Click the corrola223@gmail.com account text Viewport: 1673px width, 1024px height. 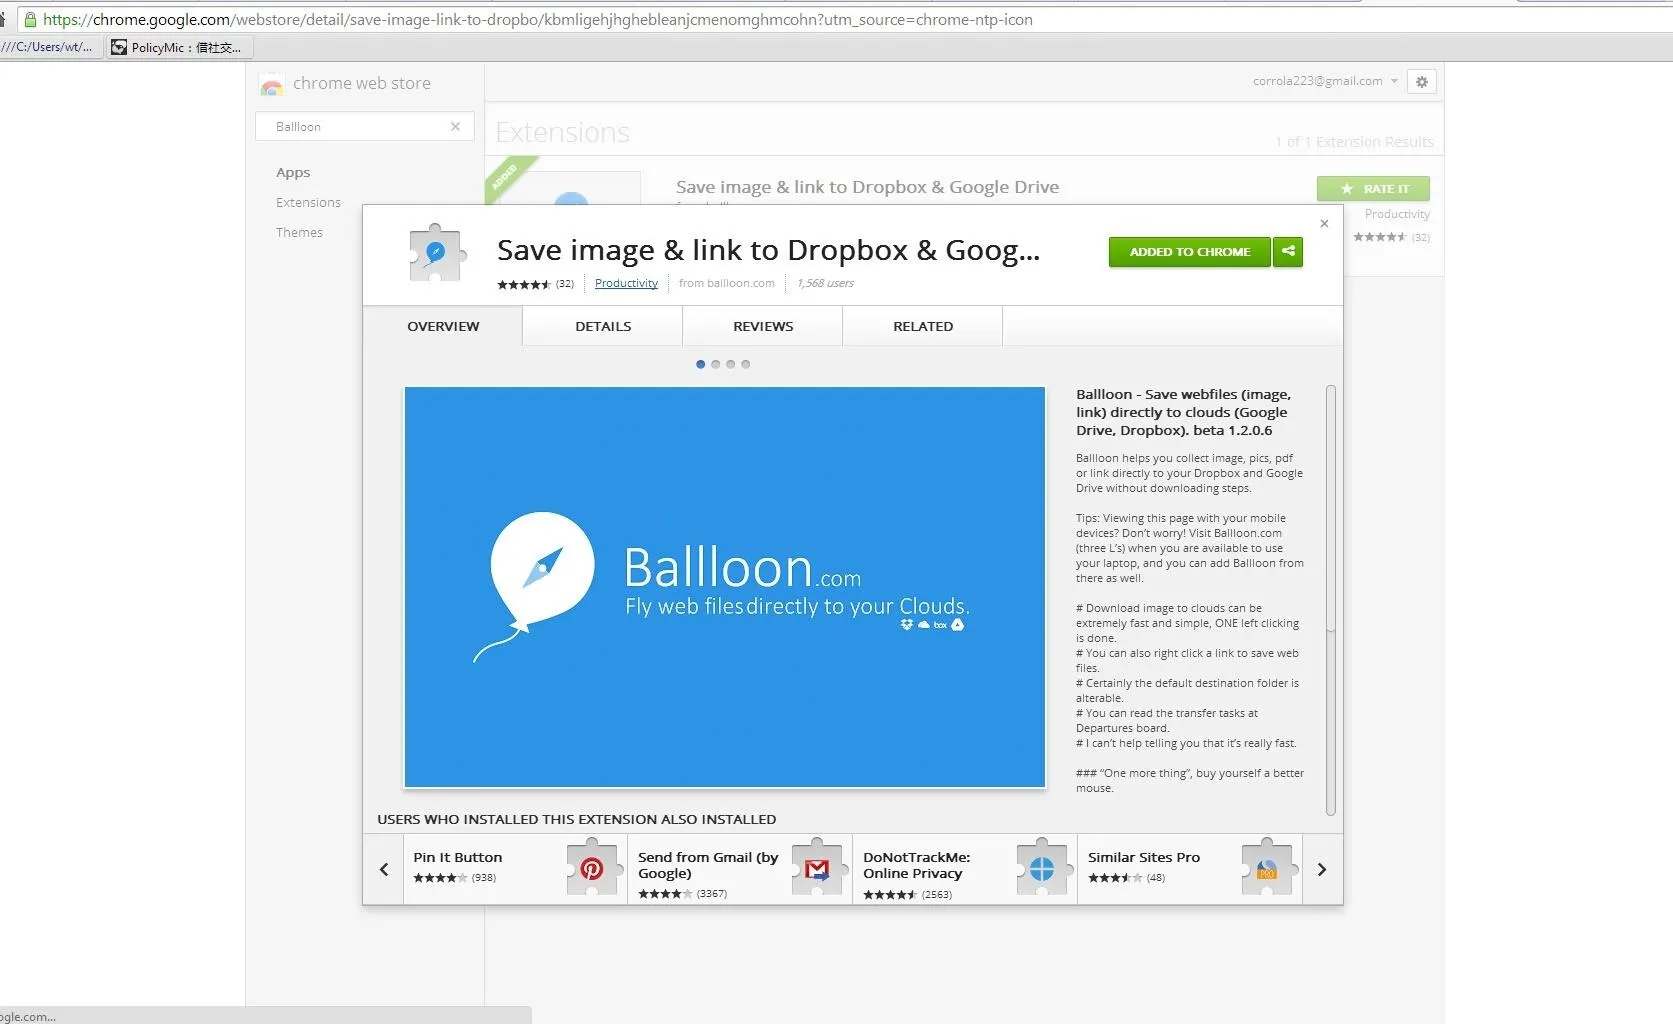1317,81
